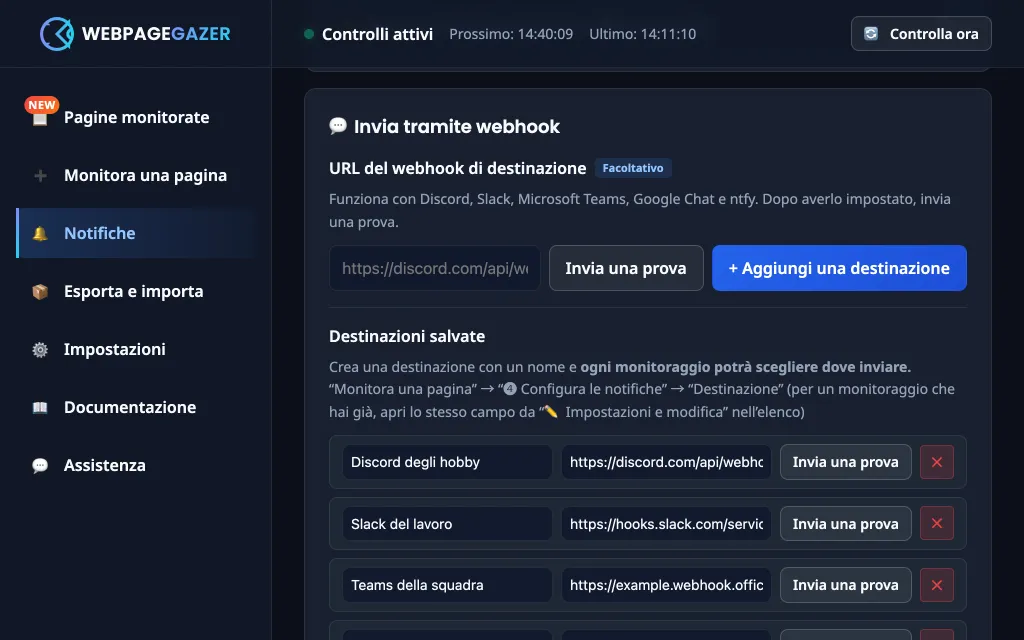Click the gear icon beside Impostazioni

point(40,349)
